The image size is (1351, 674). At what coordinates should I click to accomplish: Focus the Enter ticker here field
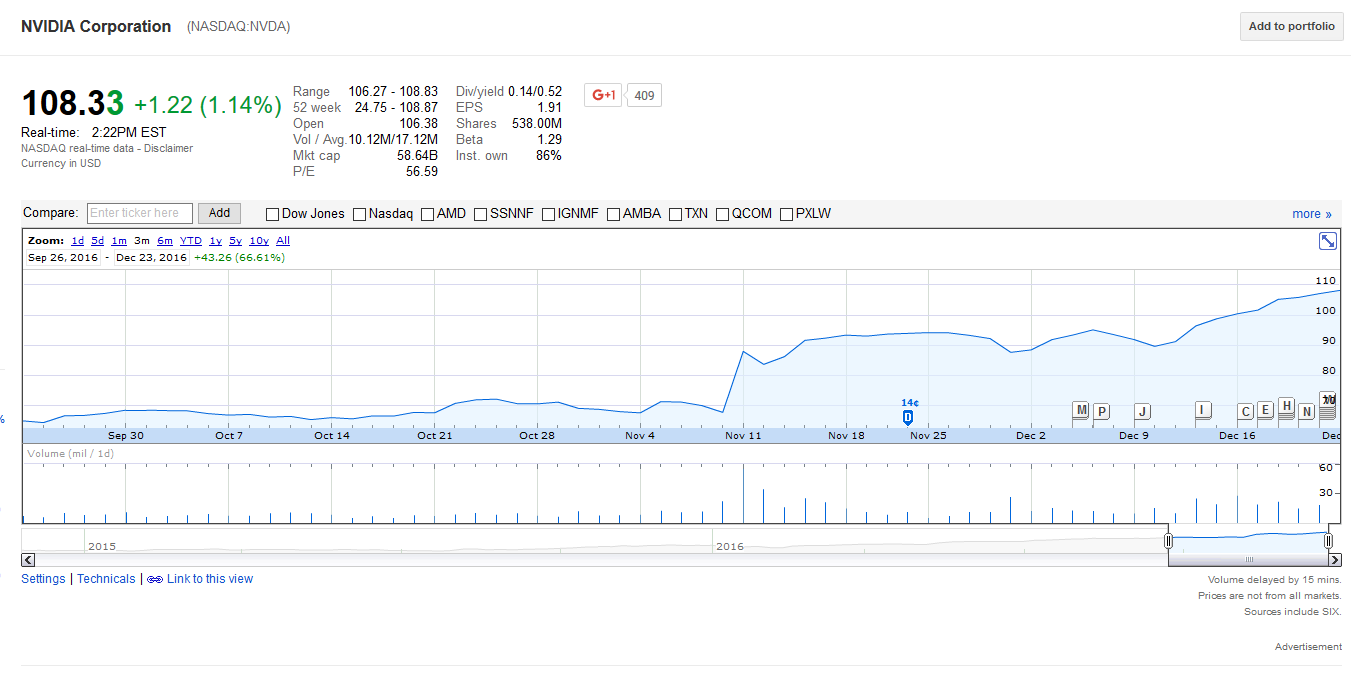[x=140, y=213]
